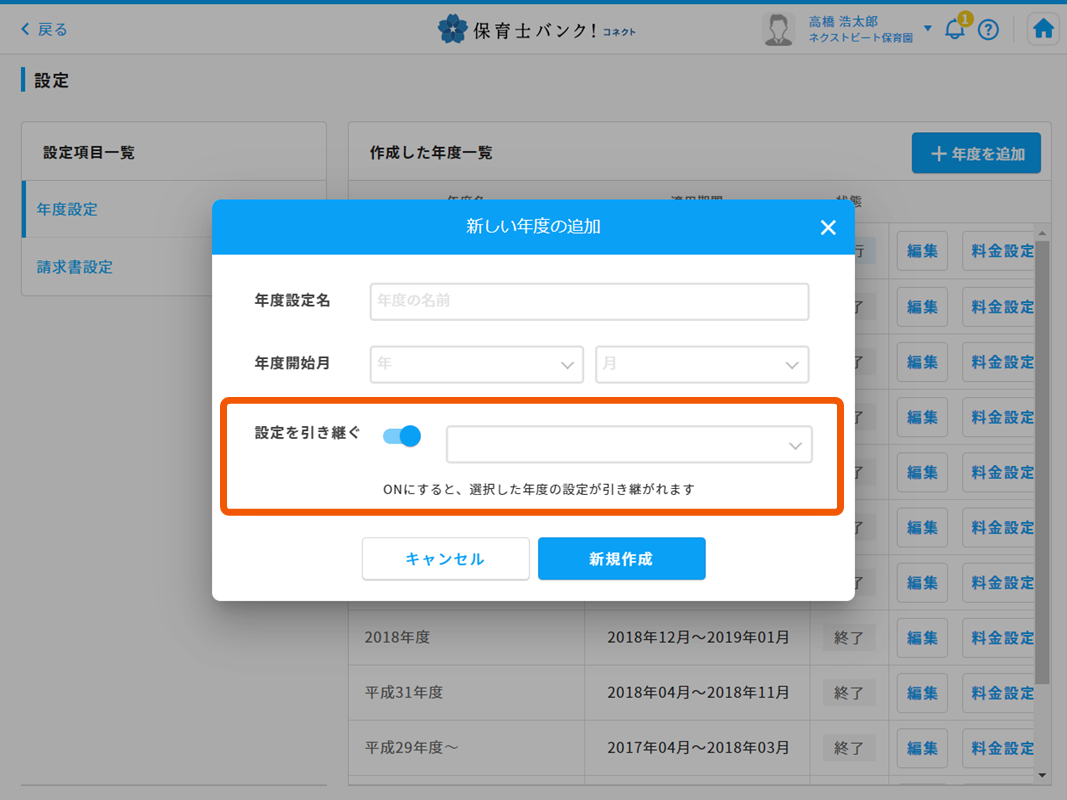Open the 月 month dropdown
This screenshot has height=800, width=1067.
[x=702, y=364]
